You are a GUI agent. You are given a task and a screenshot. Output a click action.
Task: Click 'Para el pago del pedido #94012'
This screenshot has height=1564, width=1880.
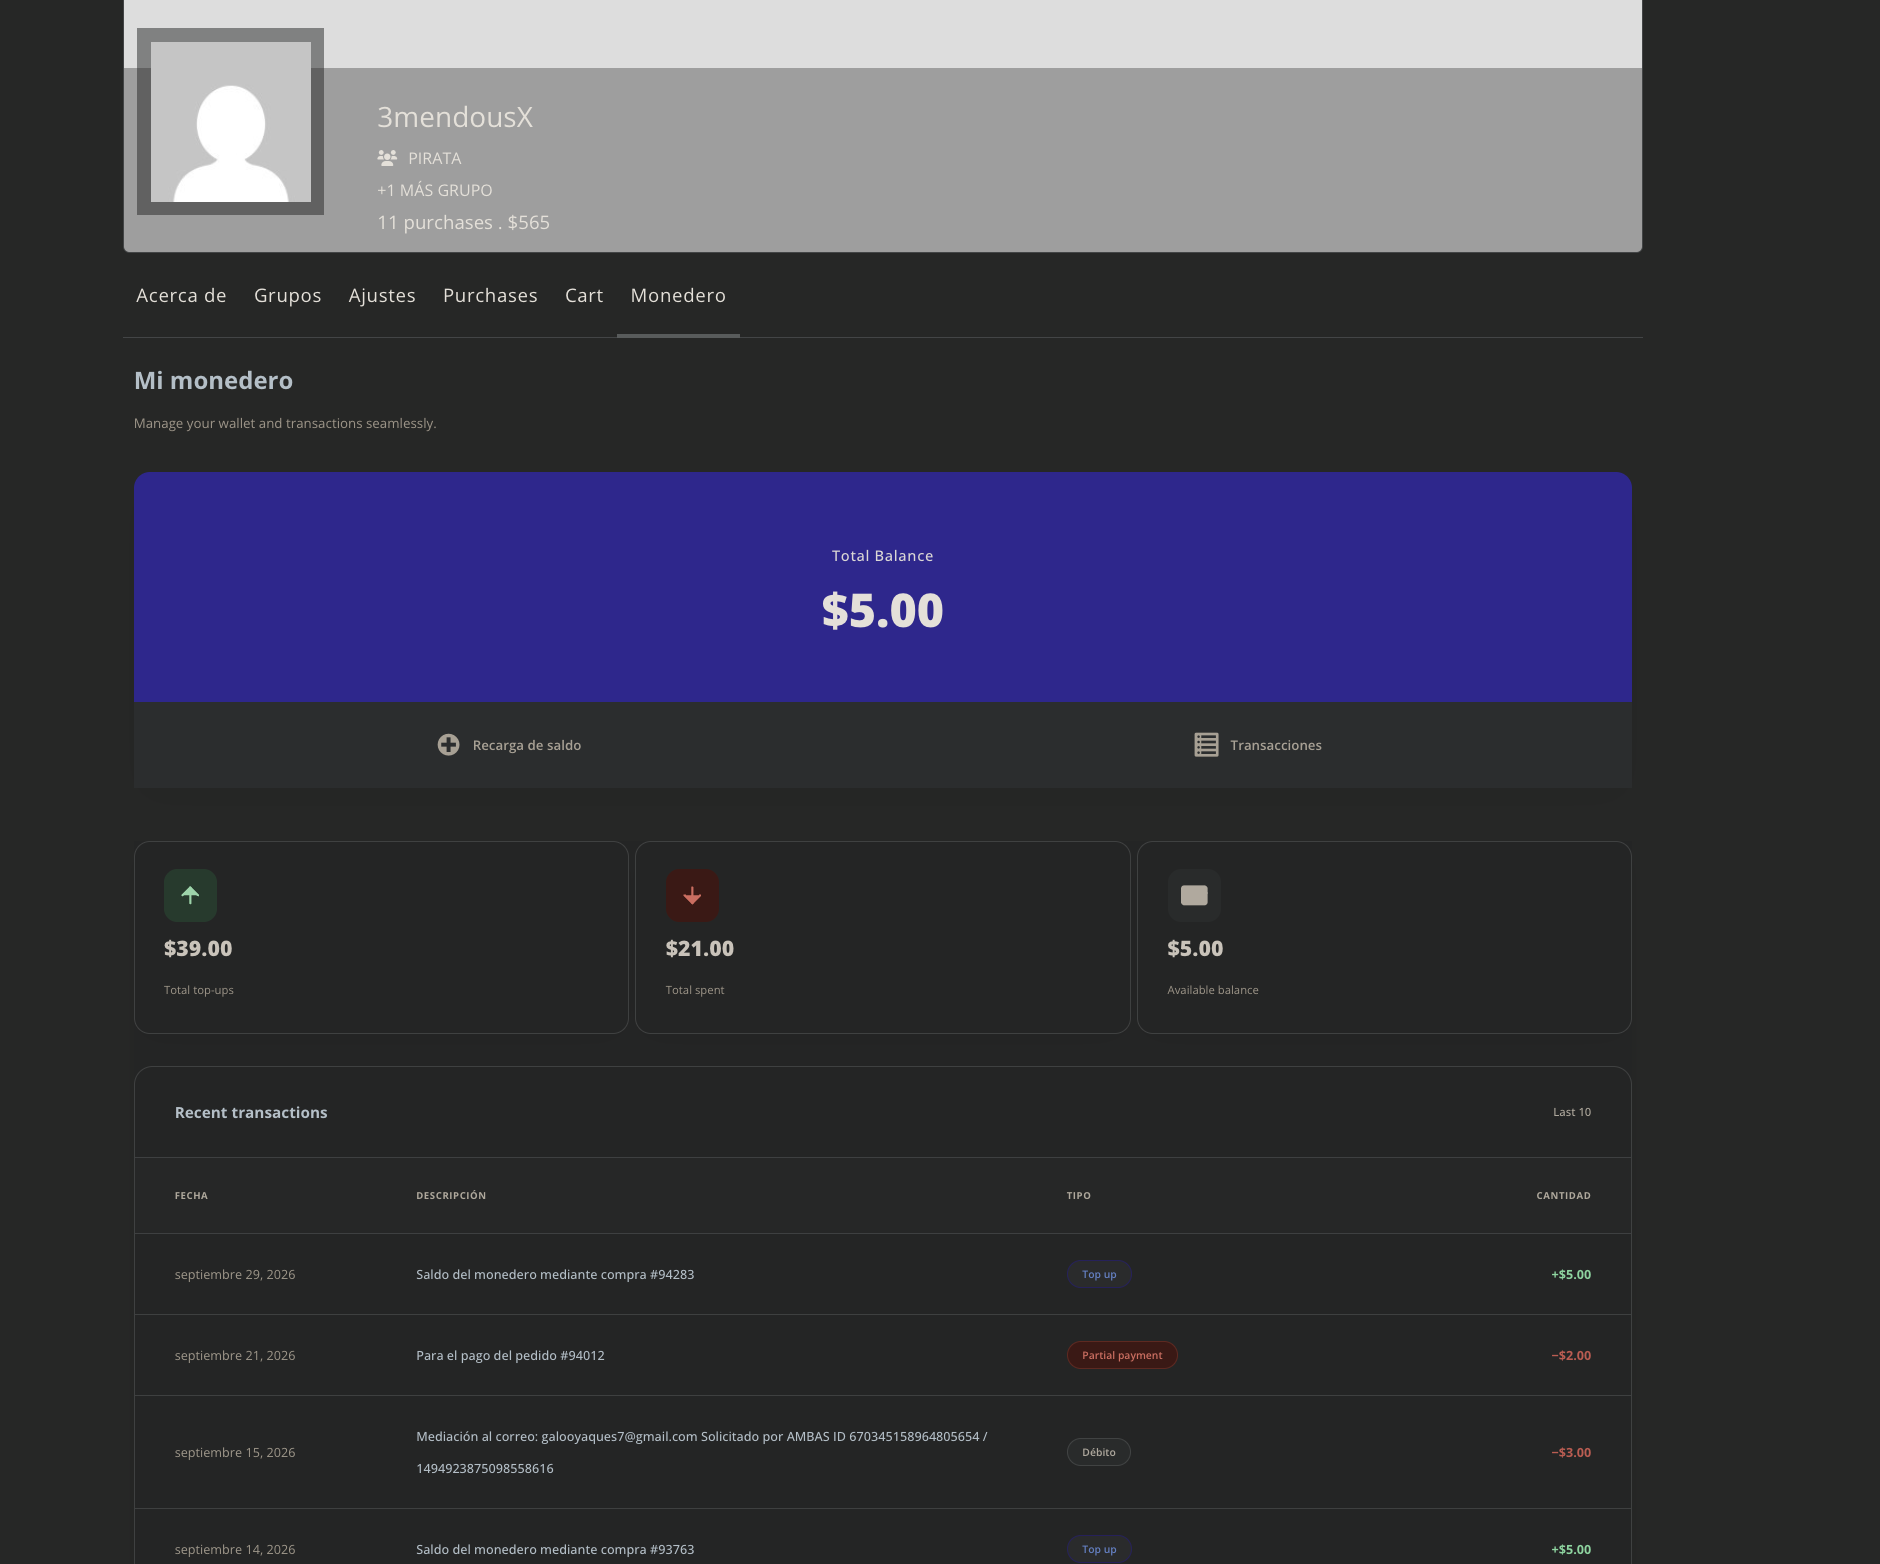click(510, 1355)
